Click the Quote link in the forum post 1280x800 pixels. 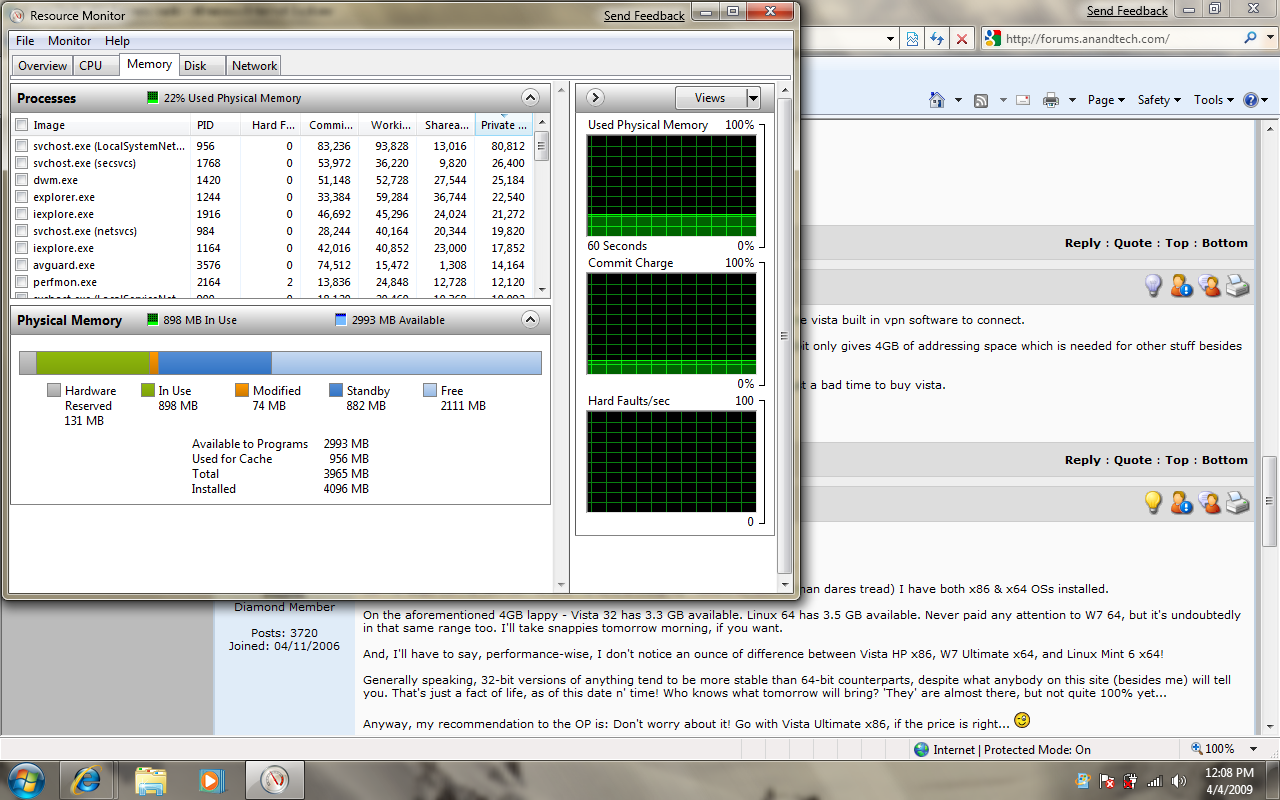1133,243
